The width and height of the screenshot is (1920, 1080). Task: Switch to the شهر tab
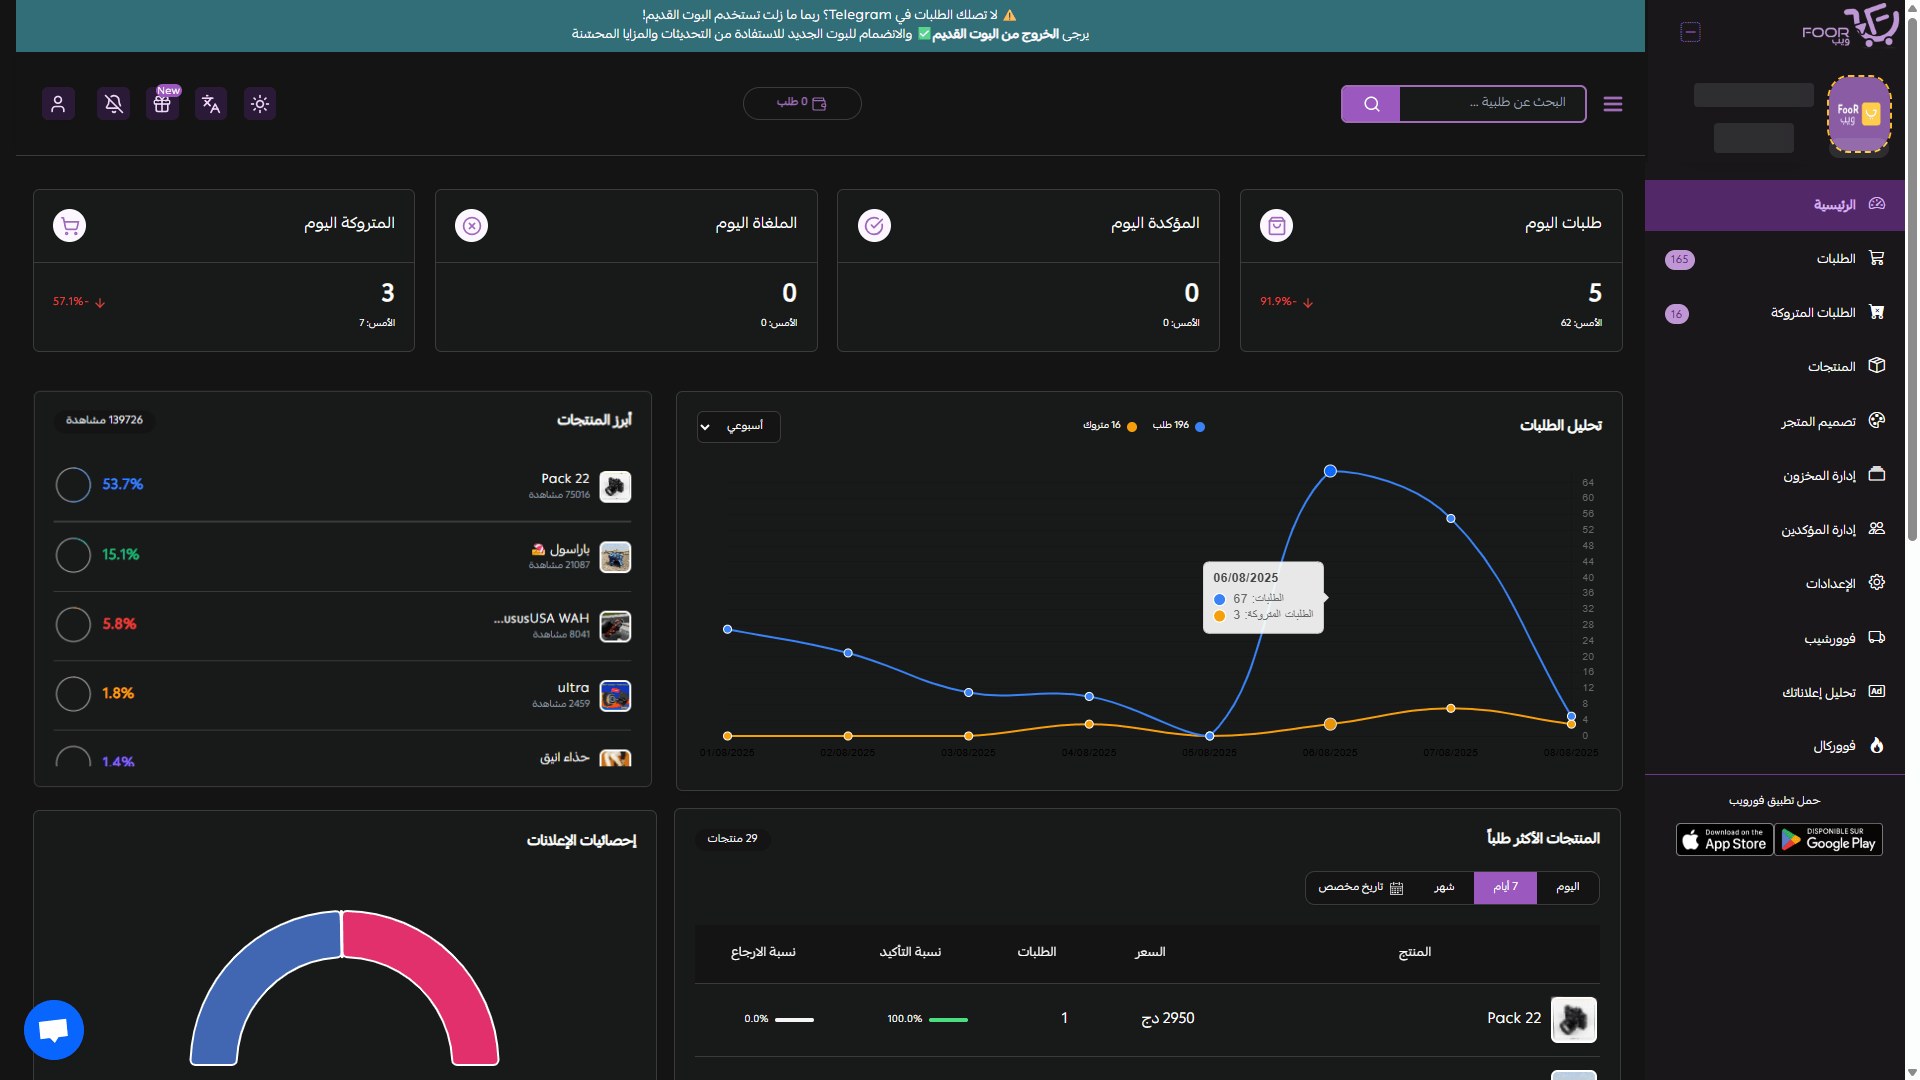(1444, 887)
